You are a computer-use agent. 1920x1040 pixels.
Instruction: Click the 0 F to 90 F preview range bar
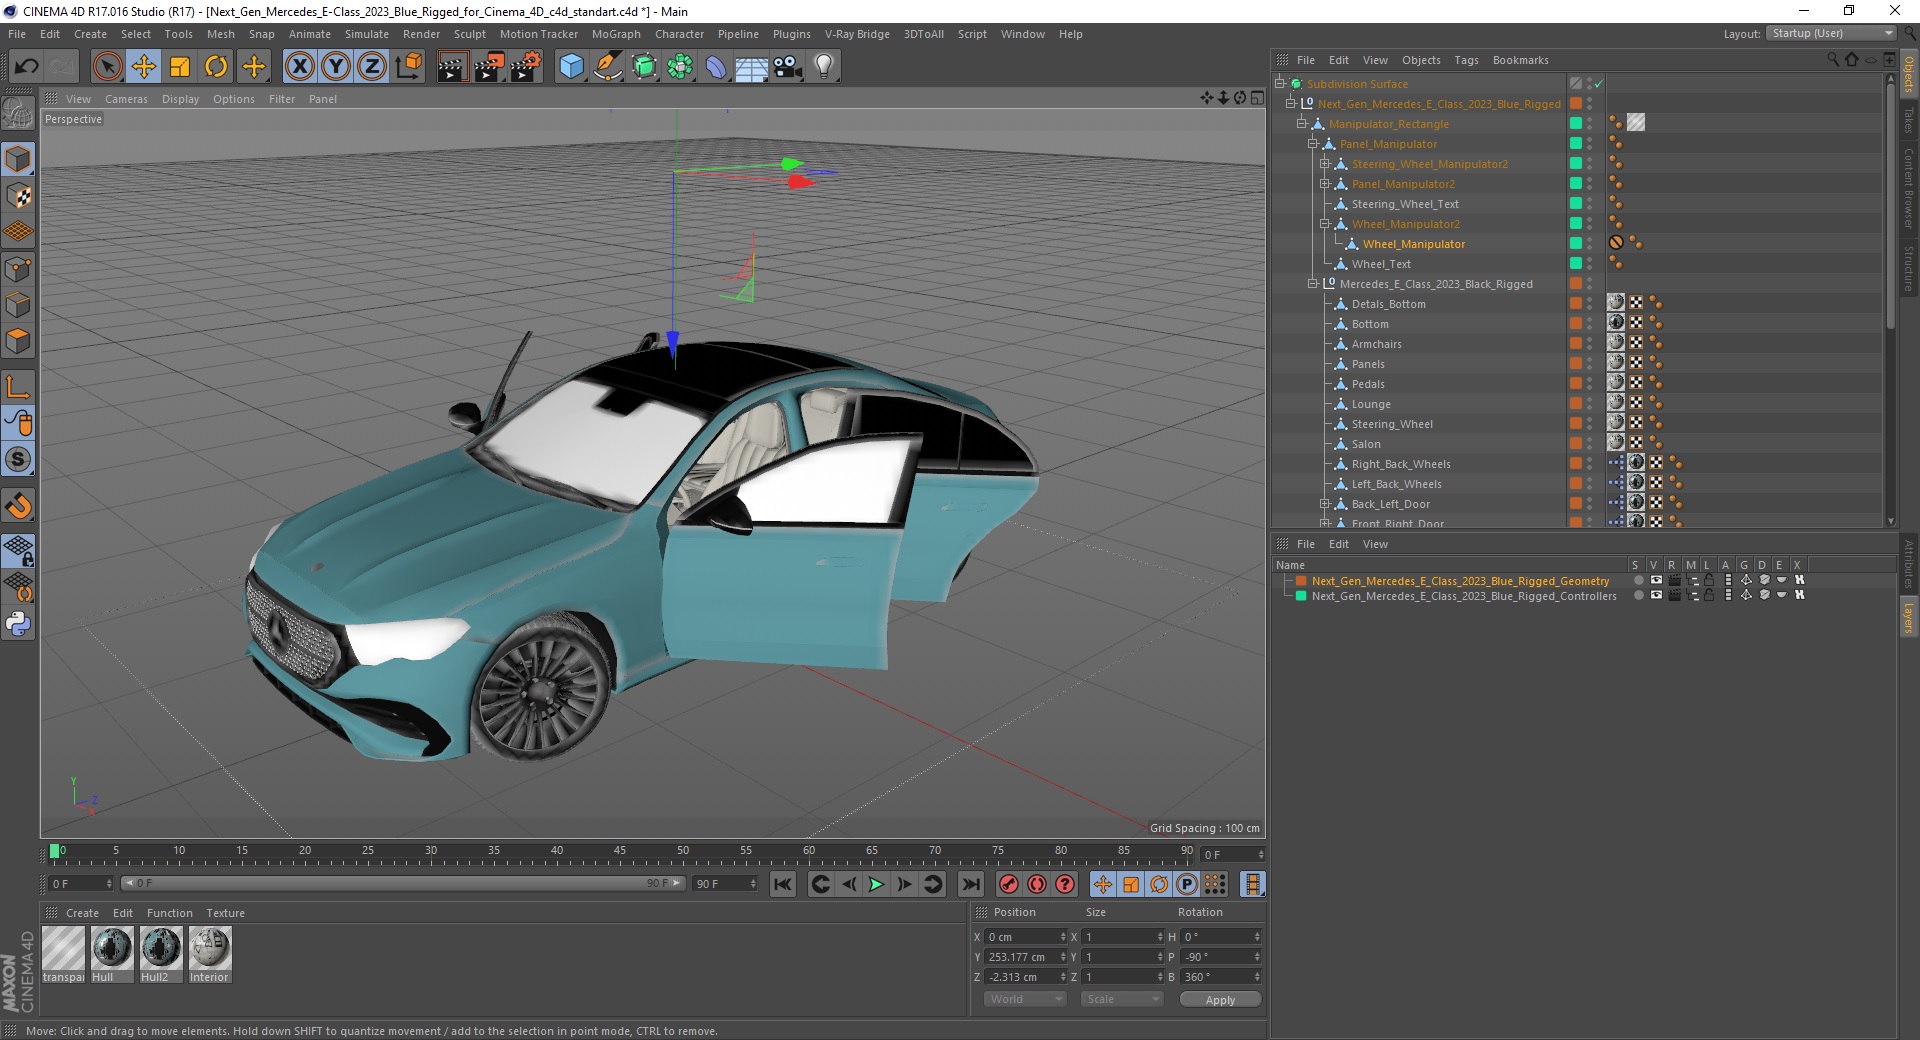(403, 883)
